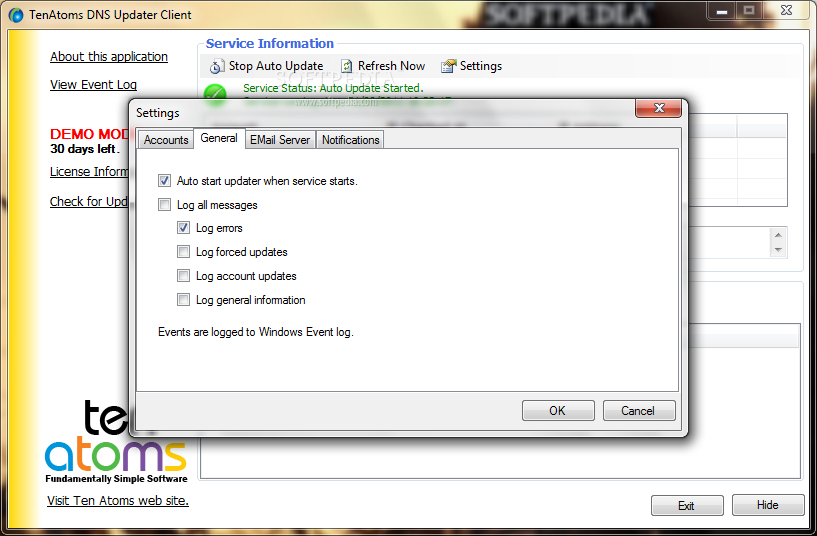The image size is (817, 536).
Task: Click Stop Auto Update toolbar label
Action: (276, 66)
